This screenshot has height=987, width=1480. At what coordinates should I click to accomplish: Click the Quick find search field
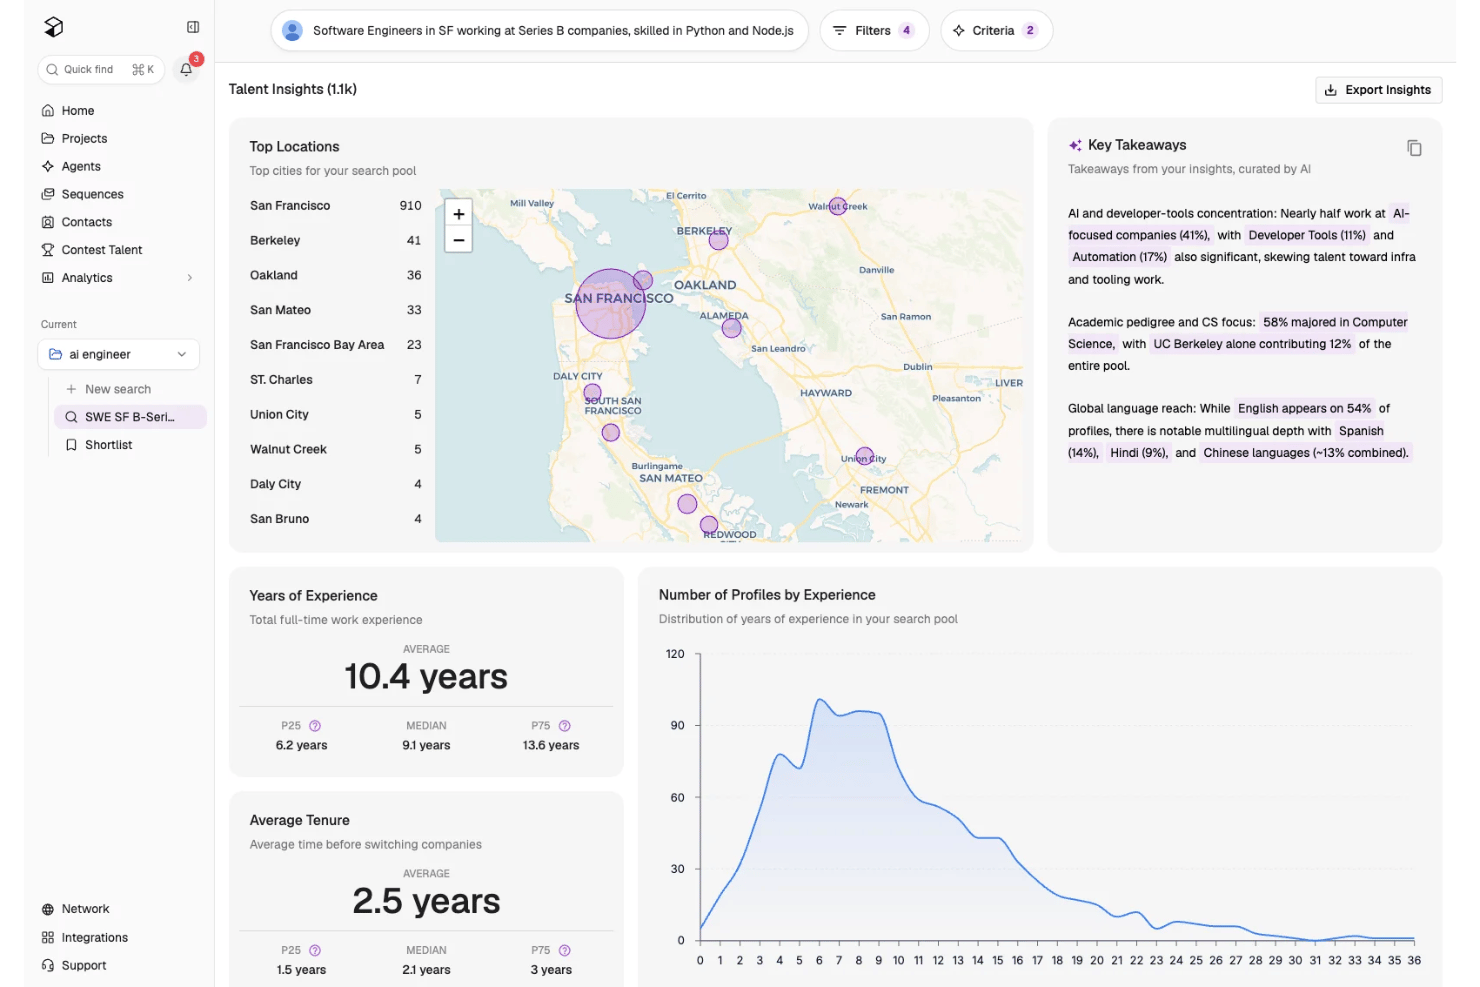point(101,69)
